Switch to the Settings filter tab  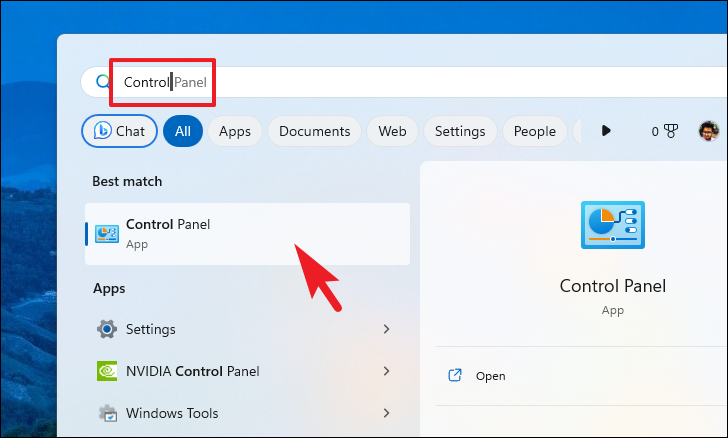pyautogui.click(x=460, y=131)
